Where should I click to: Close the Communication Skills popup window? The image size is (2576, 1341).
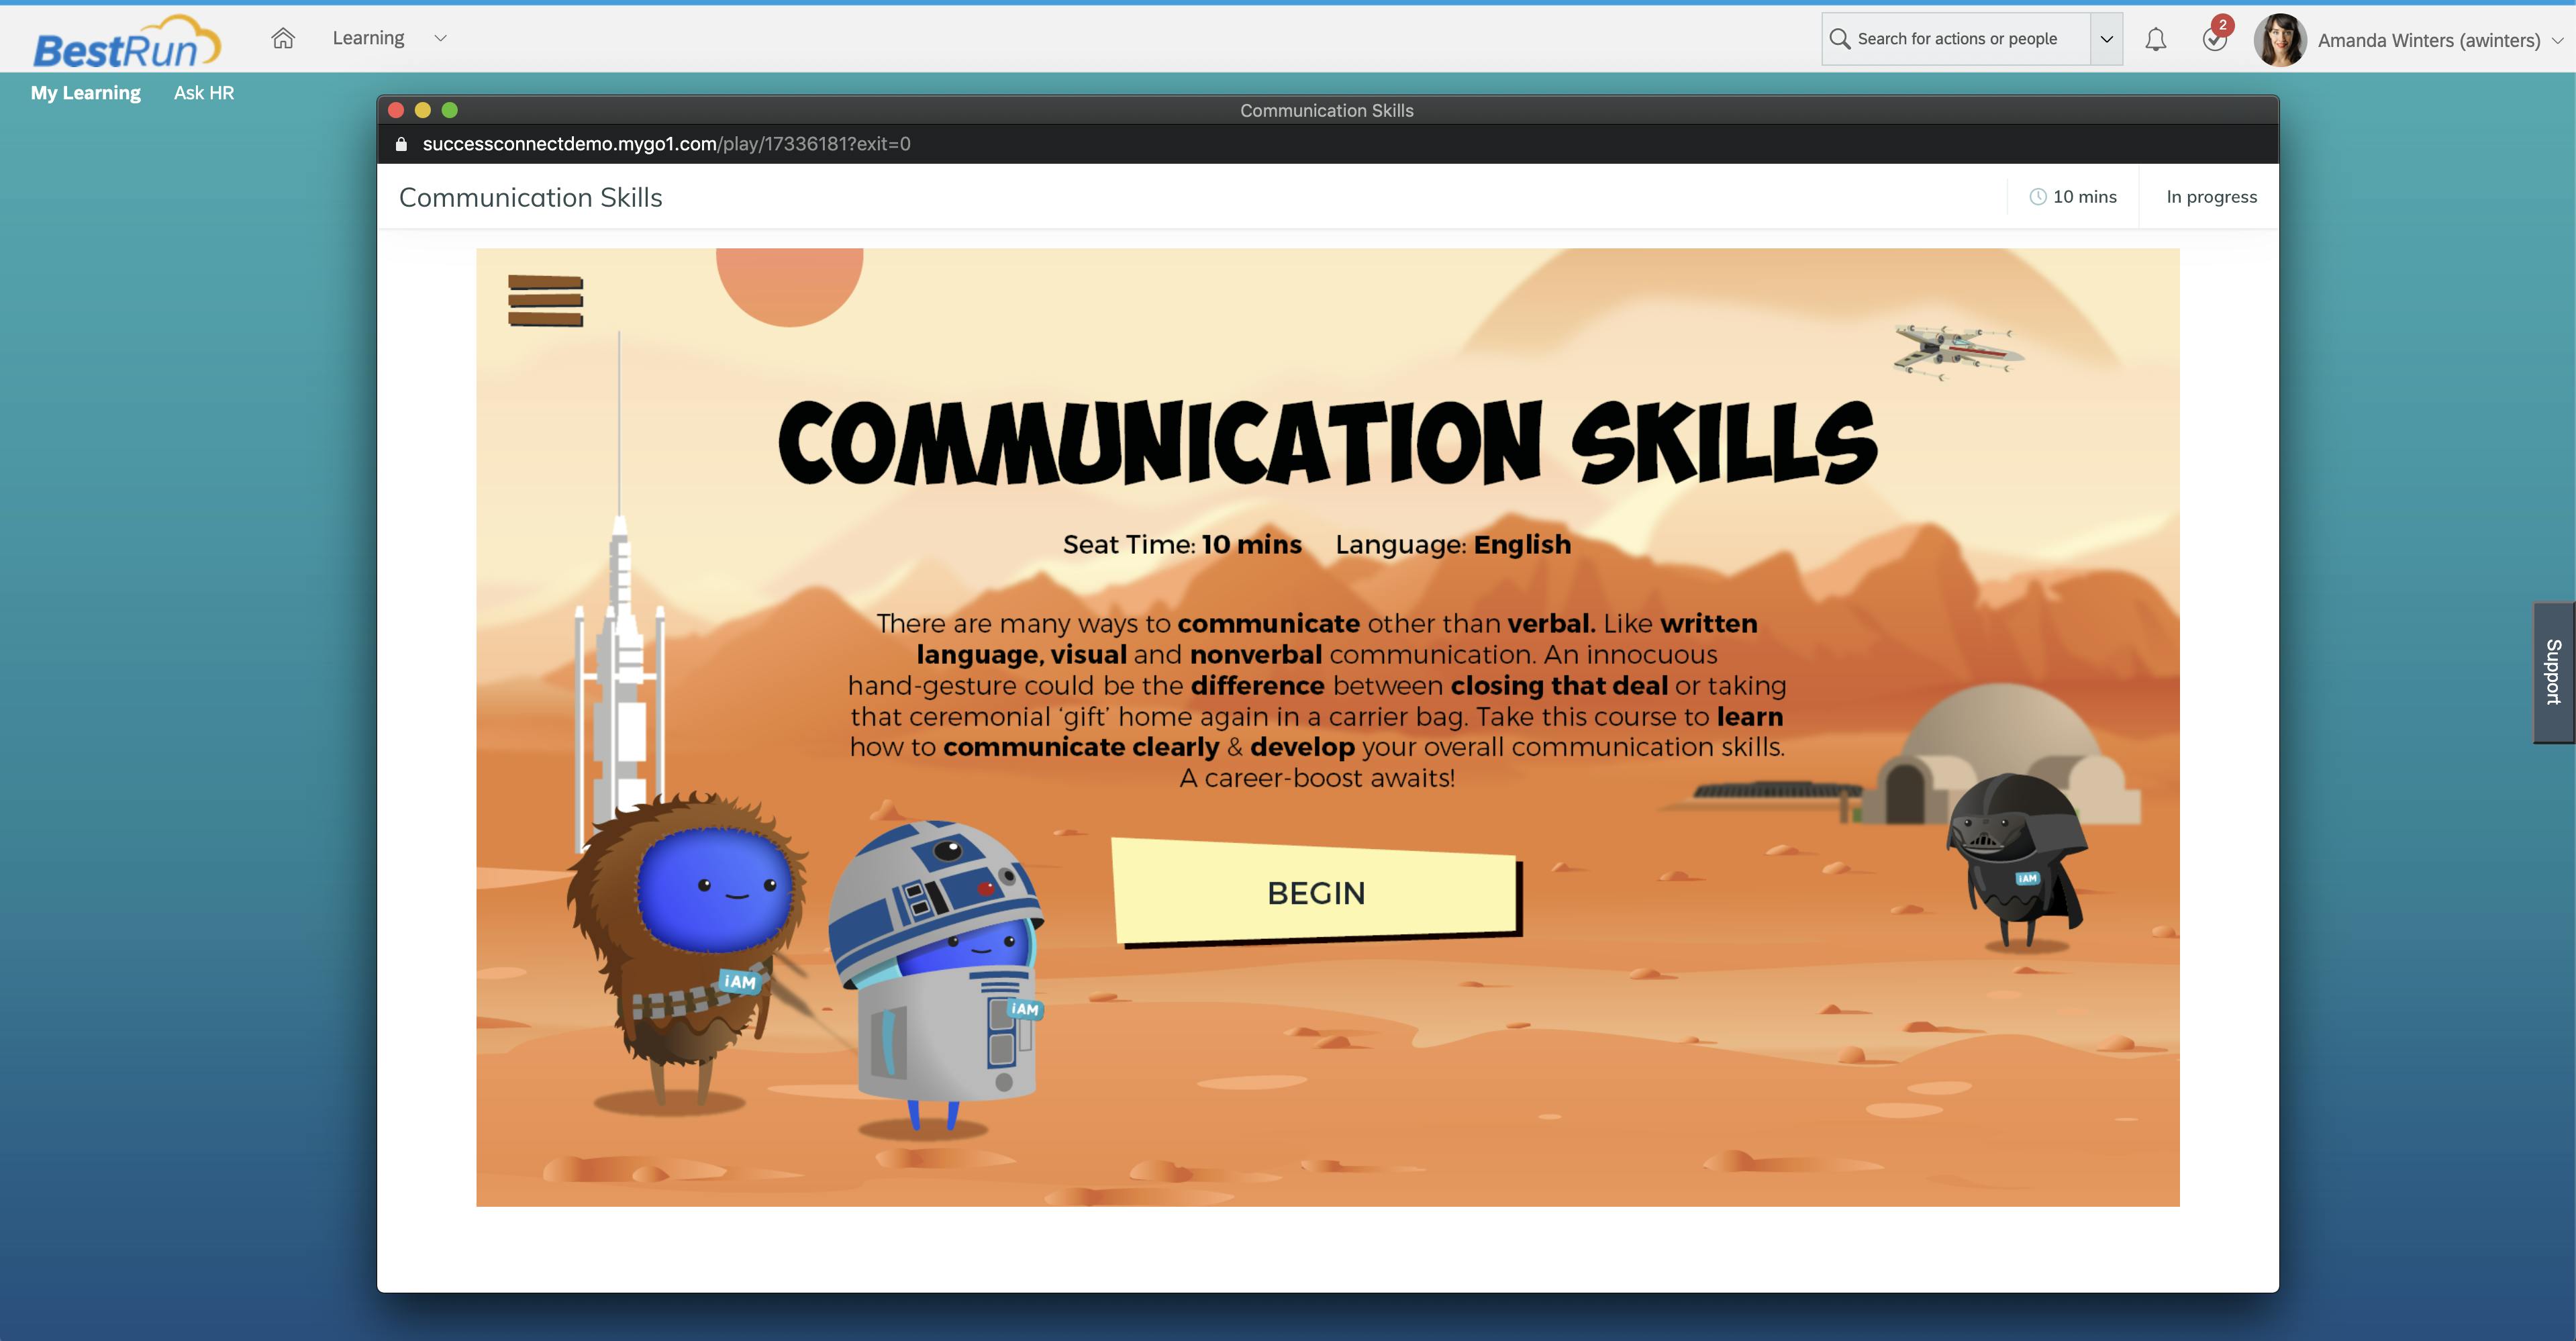coord(396,110)
